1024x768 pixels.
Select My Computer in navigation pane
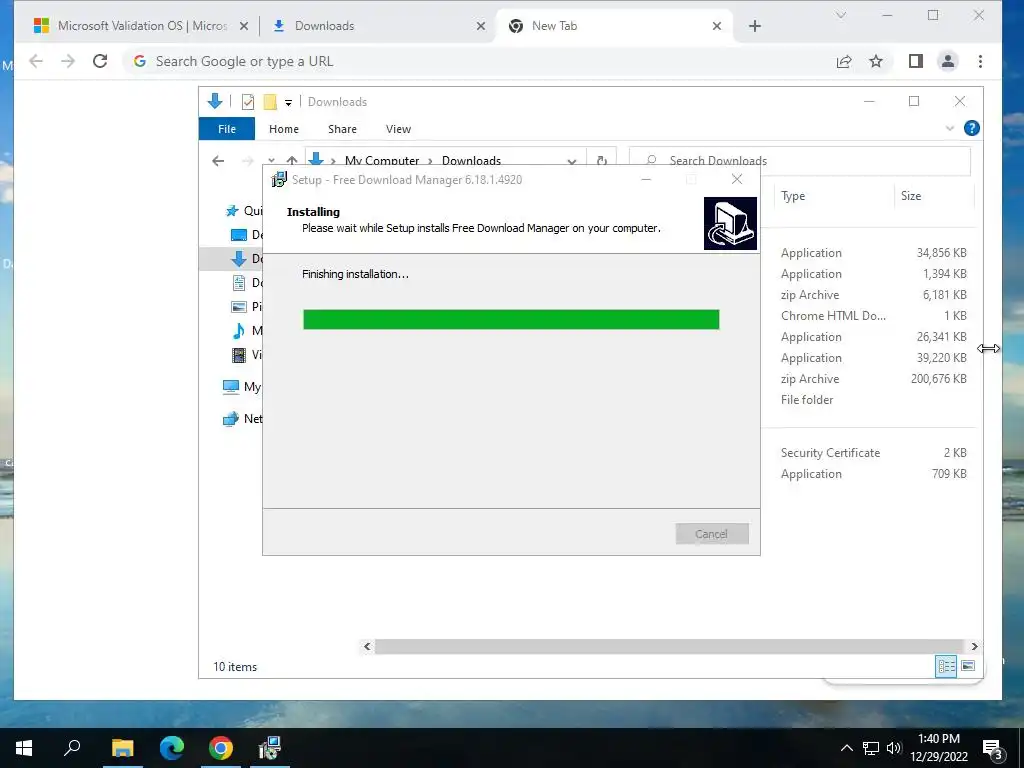click(x=242, y=387)
